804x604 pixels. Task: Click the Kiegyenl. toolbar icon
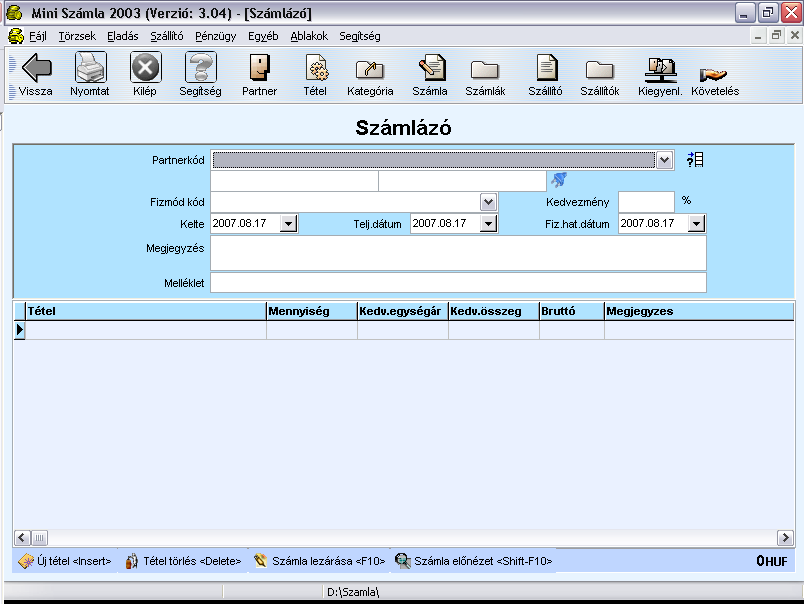[x=661, y=70]
